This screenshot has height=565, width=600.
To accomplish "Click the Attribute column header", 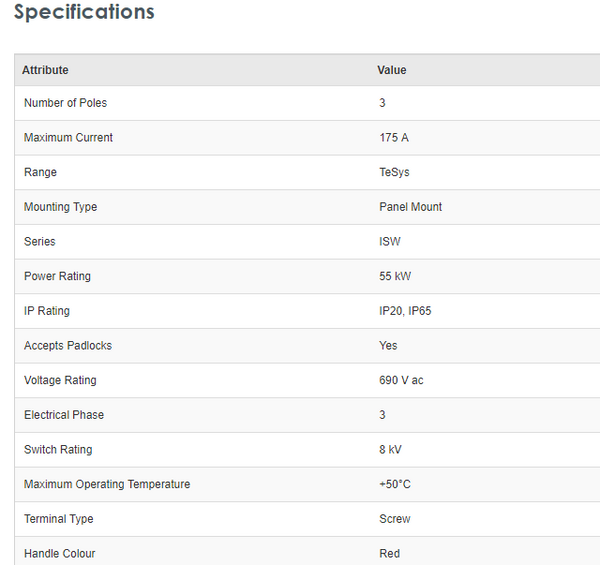I will click(x=45, y=70).
